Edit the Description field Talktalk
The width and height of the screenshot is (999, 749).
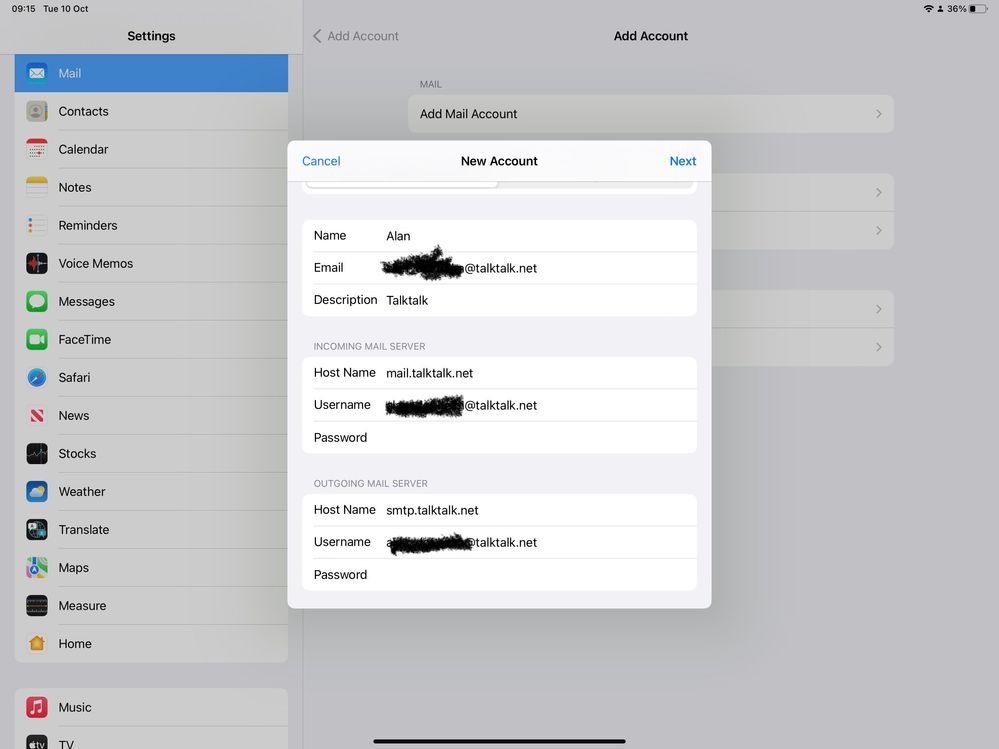(499, 300)
